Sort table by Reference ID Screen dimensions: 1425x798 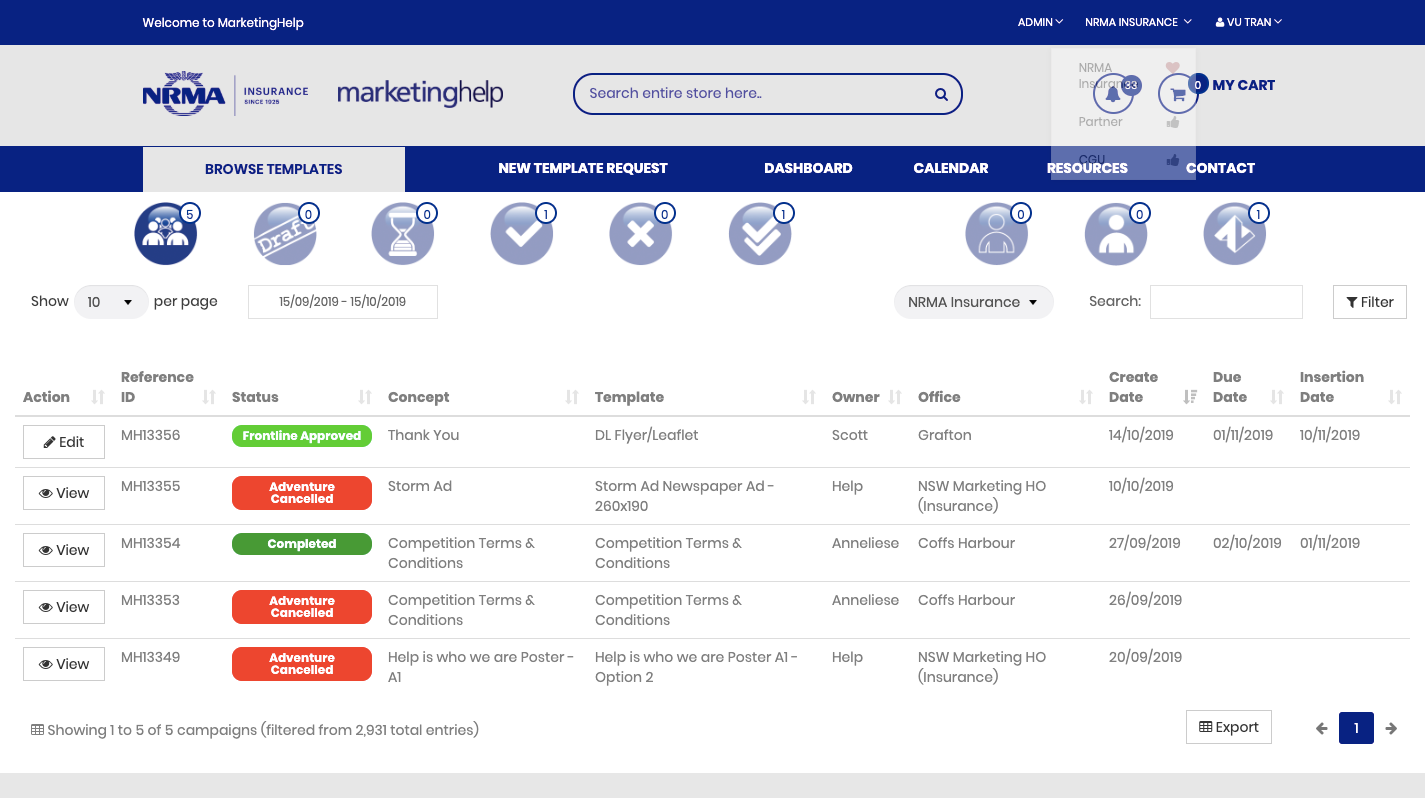[167, 387]
